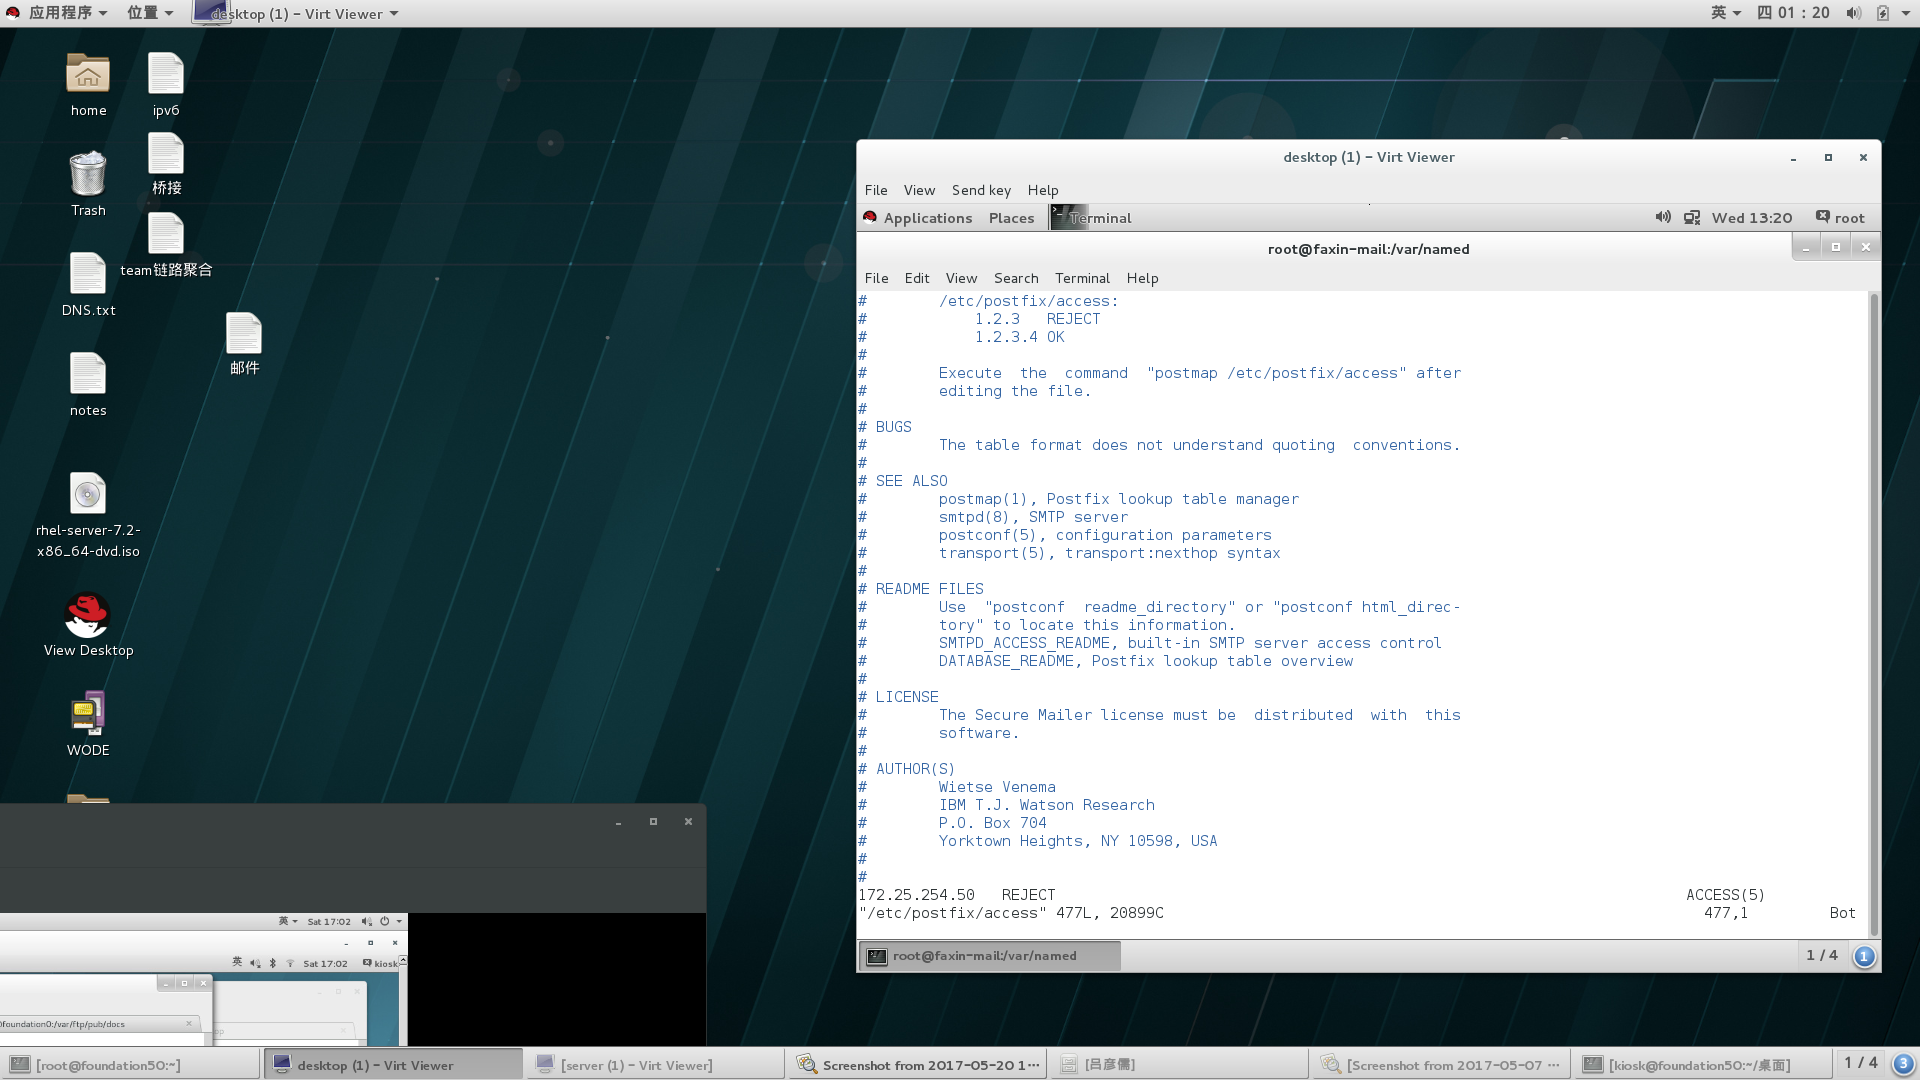Switch to desktop (1) - Virt Viewer taskbar item
This screenshot has width=1920, height=1080.
click(392, 1065)
